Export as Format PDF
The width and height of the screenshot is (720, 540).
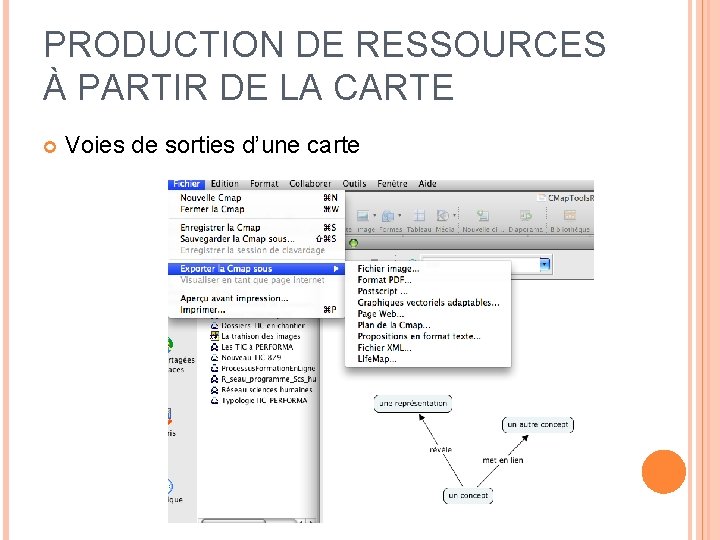tap(428, 280)
